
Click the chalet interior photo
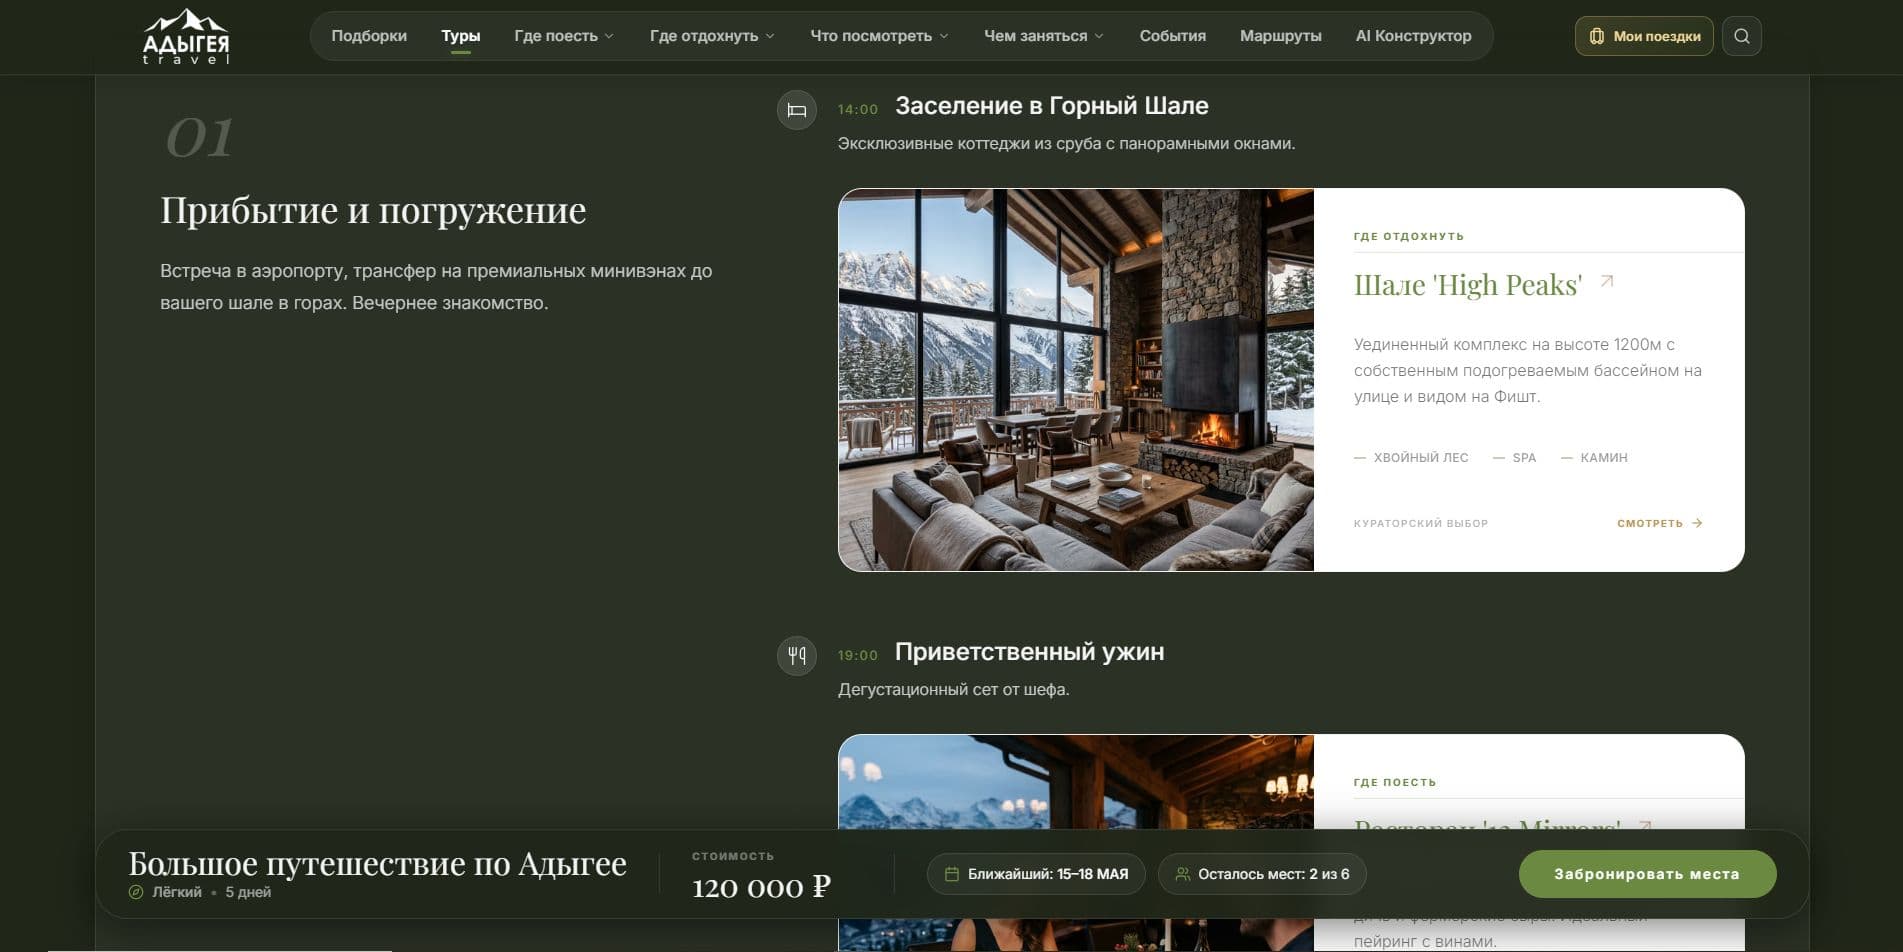pos(1076,380)
